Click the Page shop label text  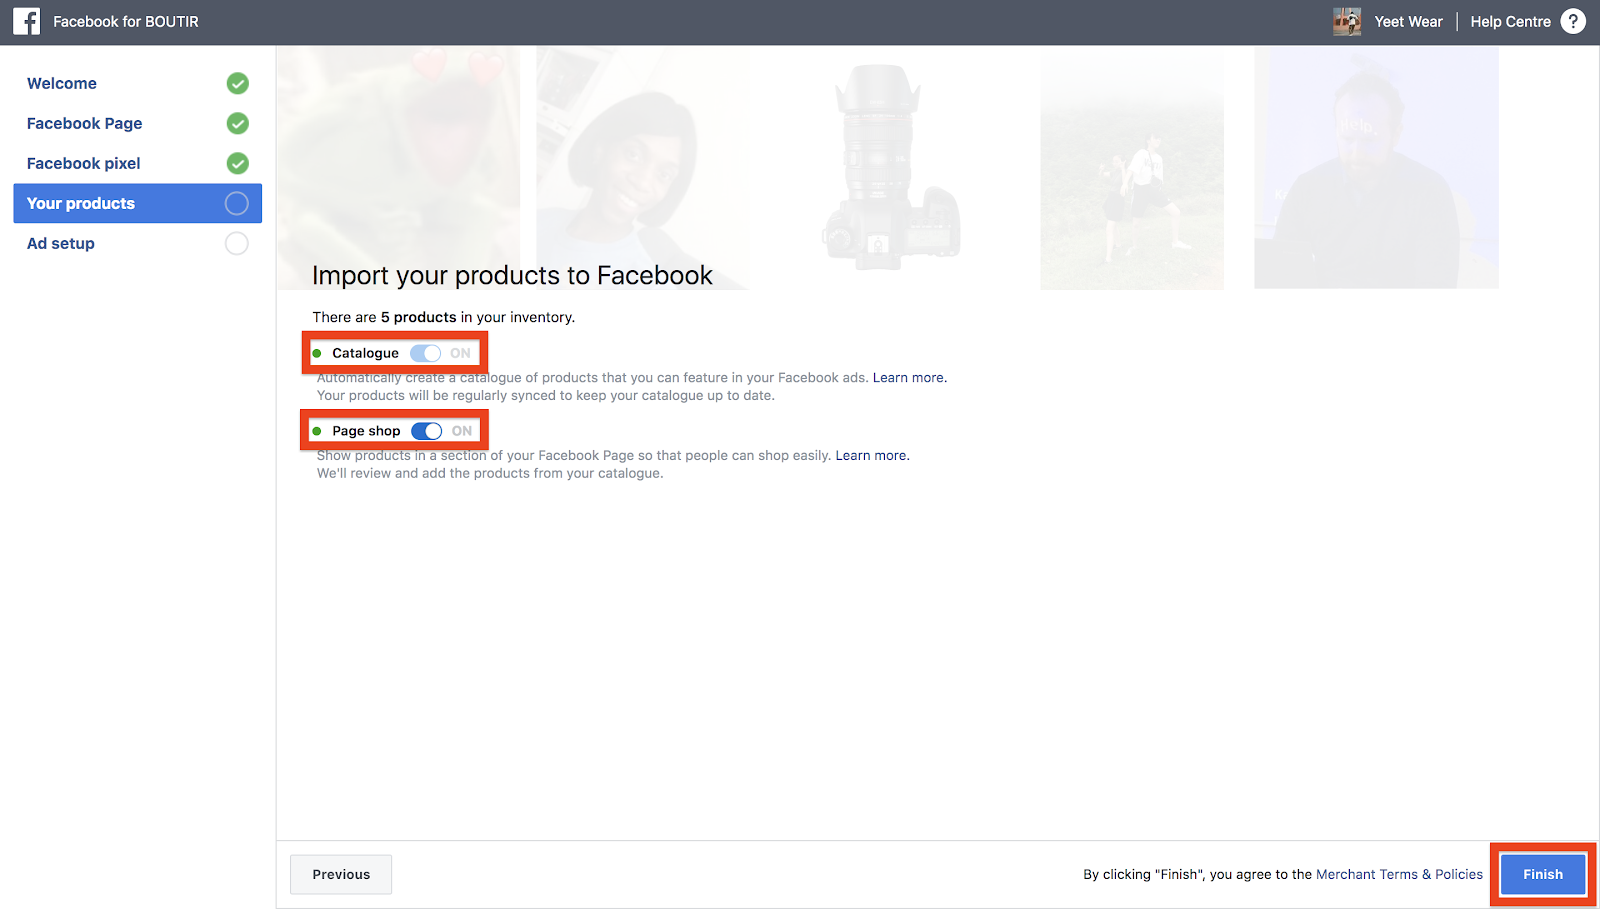tap(366, 431)
